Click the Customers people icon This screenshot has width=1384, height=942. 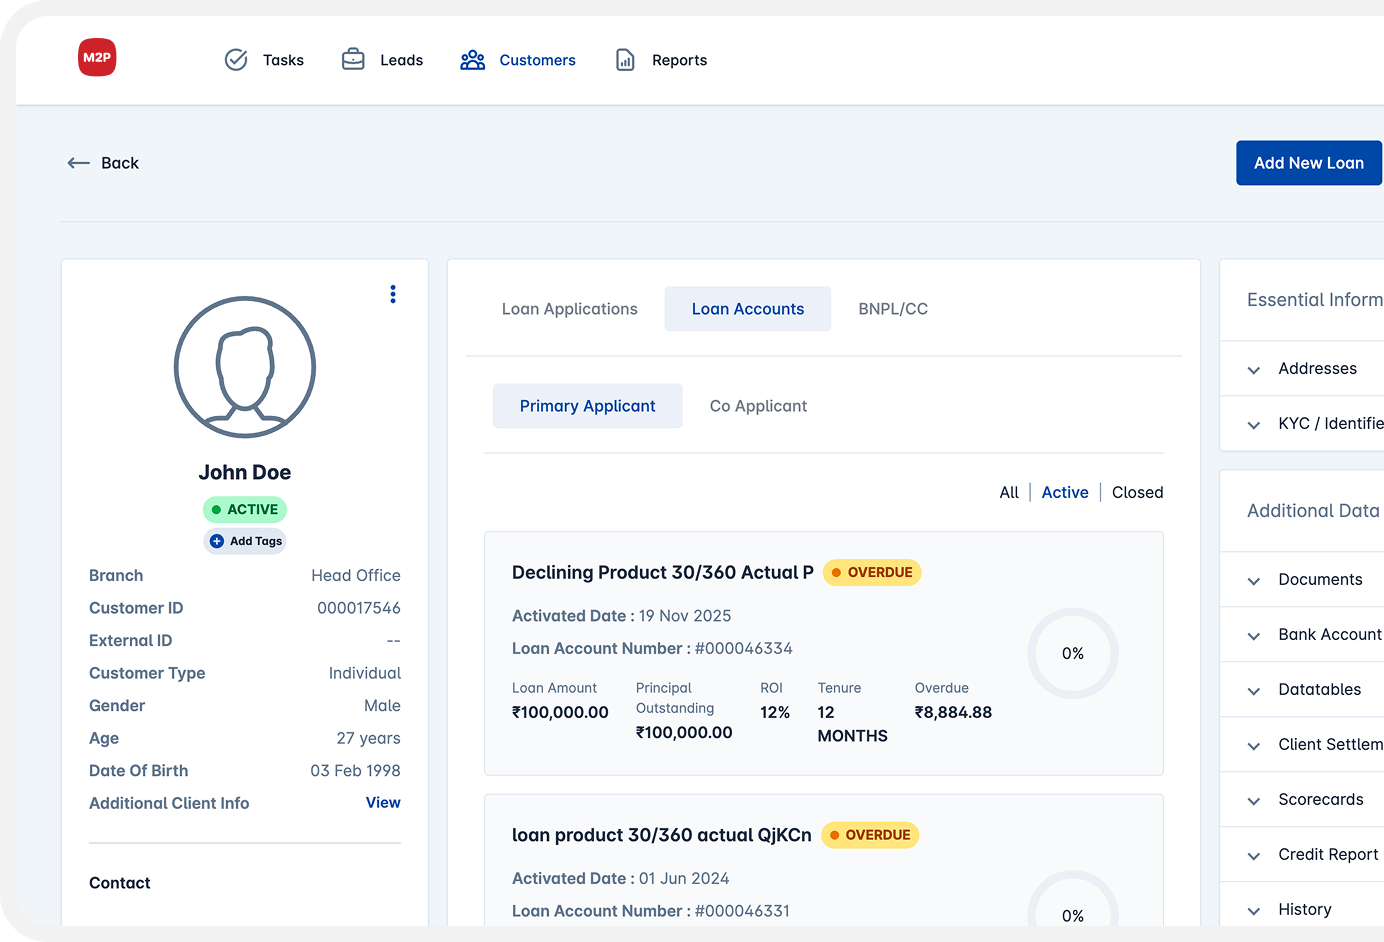[x=472, y=60]
